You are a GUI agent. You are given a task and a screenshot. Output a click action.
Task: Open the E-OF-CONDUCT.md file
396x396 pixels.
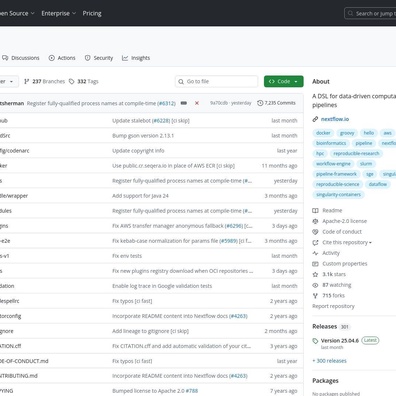click(x=24, y=361)
